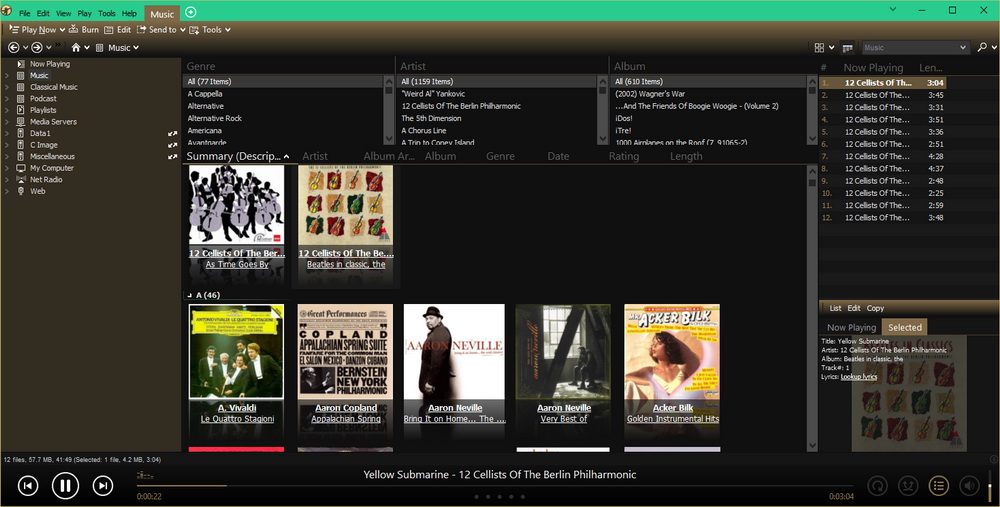Screen dimensions: 1000x507
Task: Pause playback with the pause button
Action: pyautogui.click(x=65, y=486)
